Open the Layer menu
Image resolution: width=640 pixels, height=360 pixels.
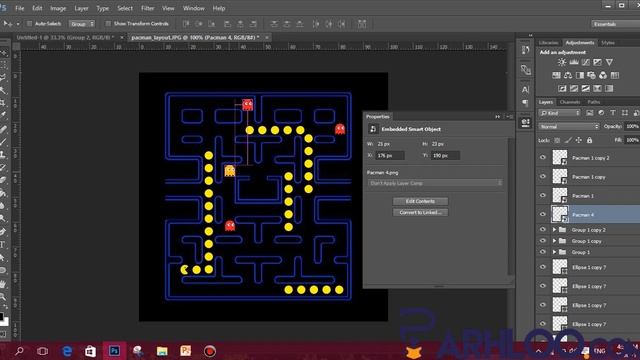(81, 8)
